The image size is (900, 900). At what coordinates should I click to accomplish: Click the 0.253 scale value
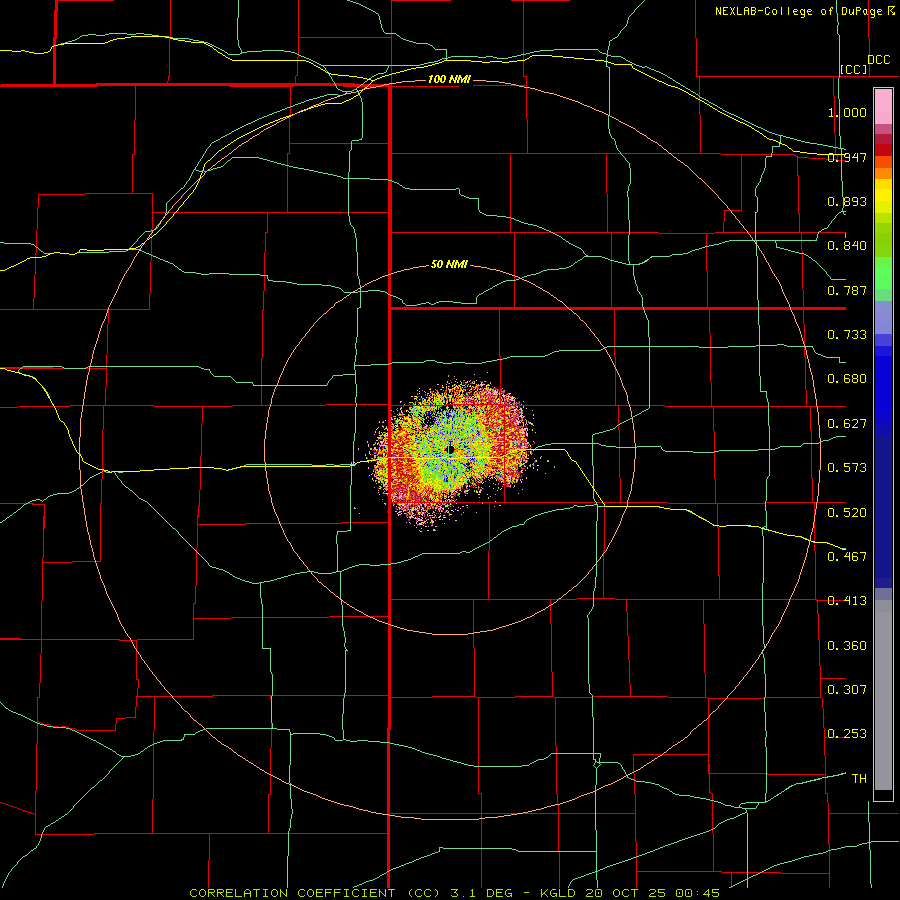pos(847,734)
